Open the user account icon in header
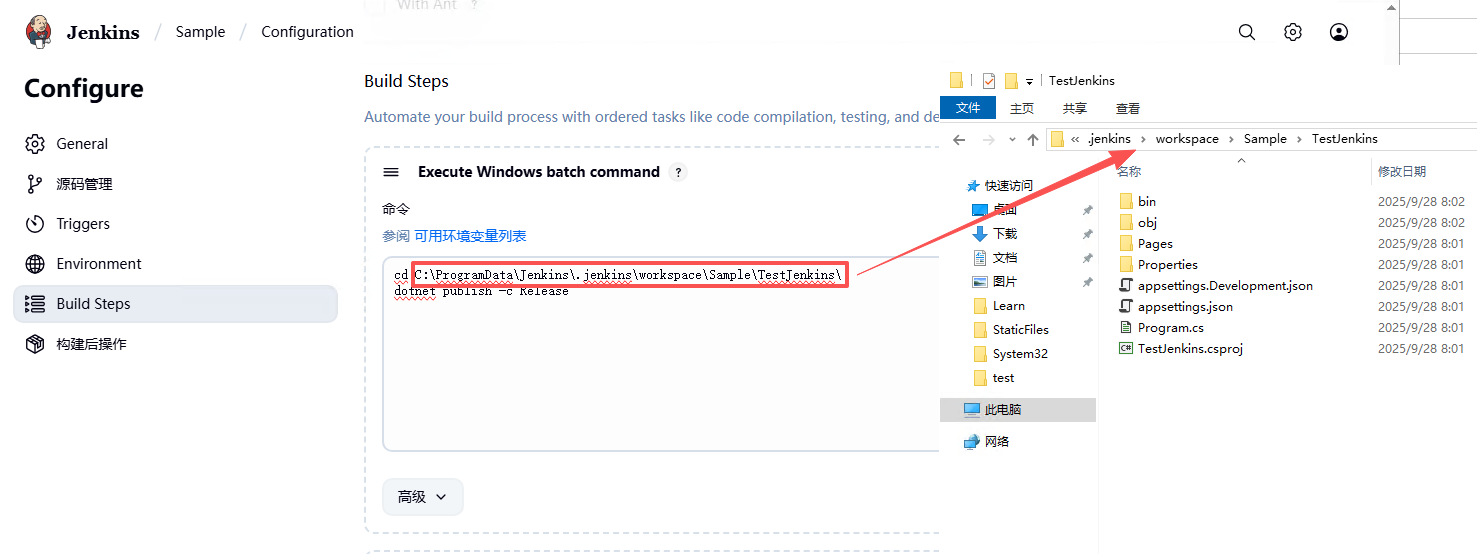Viewport: 1477px width, 554px height. 1339,32
